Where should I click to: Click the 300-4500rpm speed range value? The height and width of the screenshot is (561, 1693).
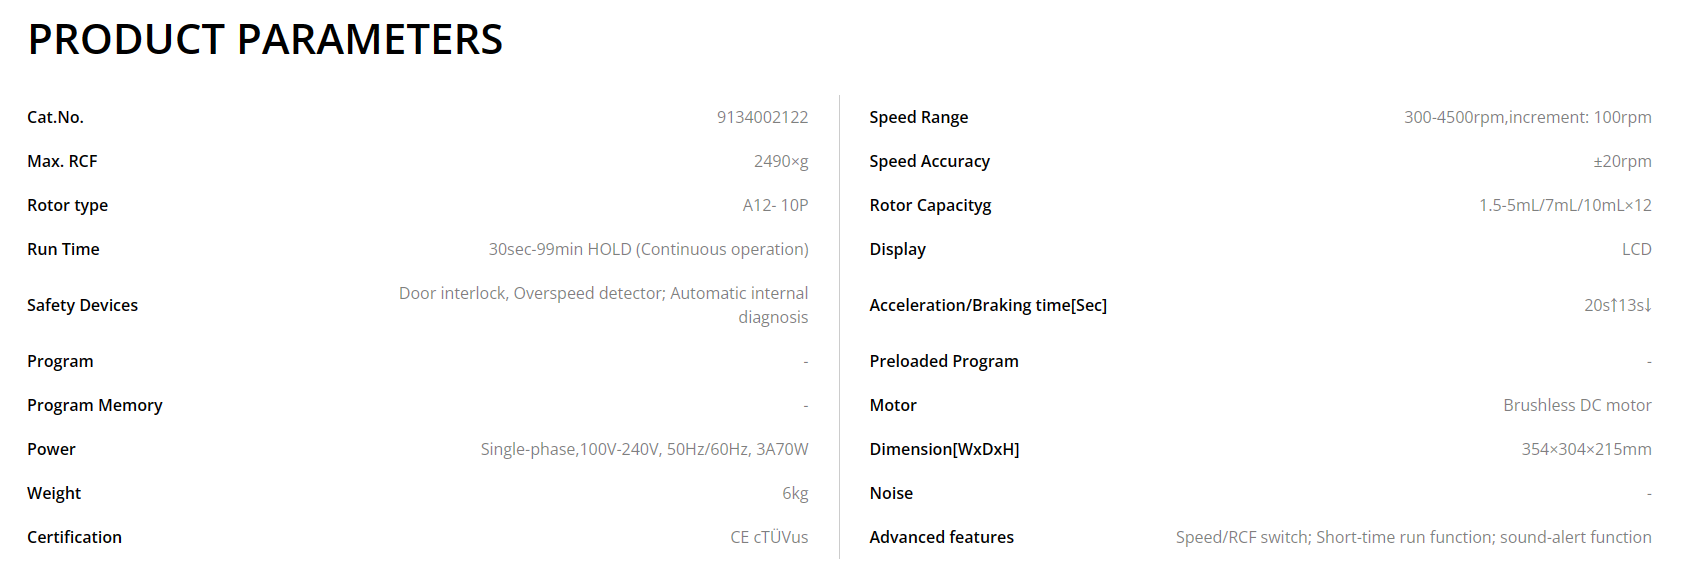click(1527, 117)
